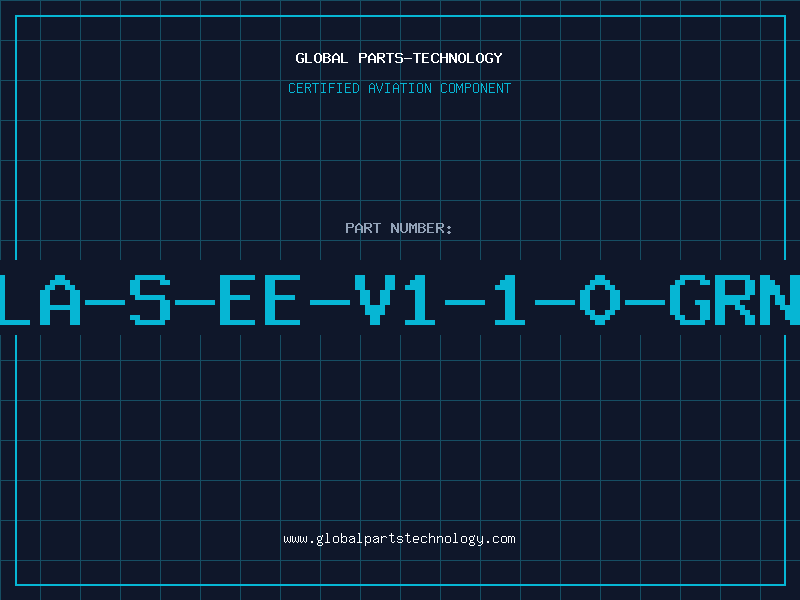Open the www.globalpartstechnology.com link
800x600 pixels.
[399, 539]
